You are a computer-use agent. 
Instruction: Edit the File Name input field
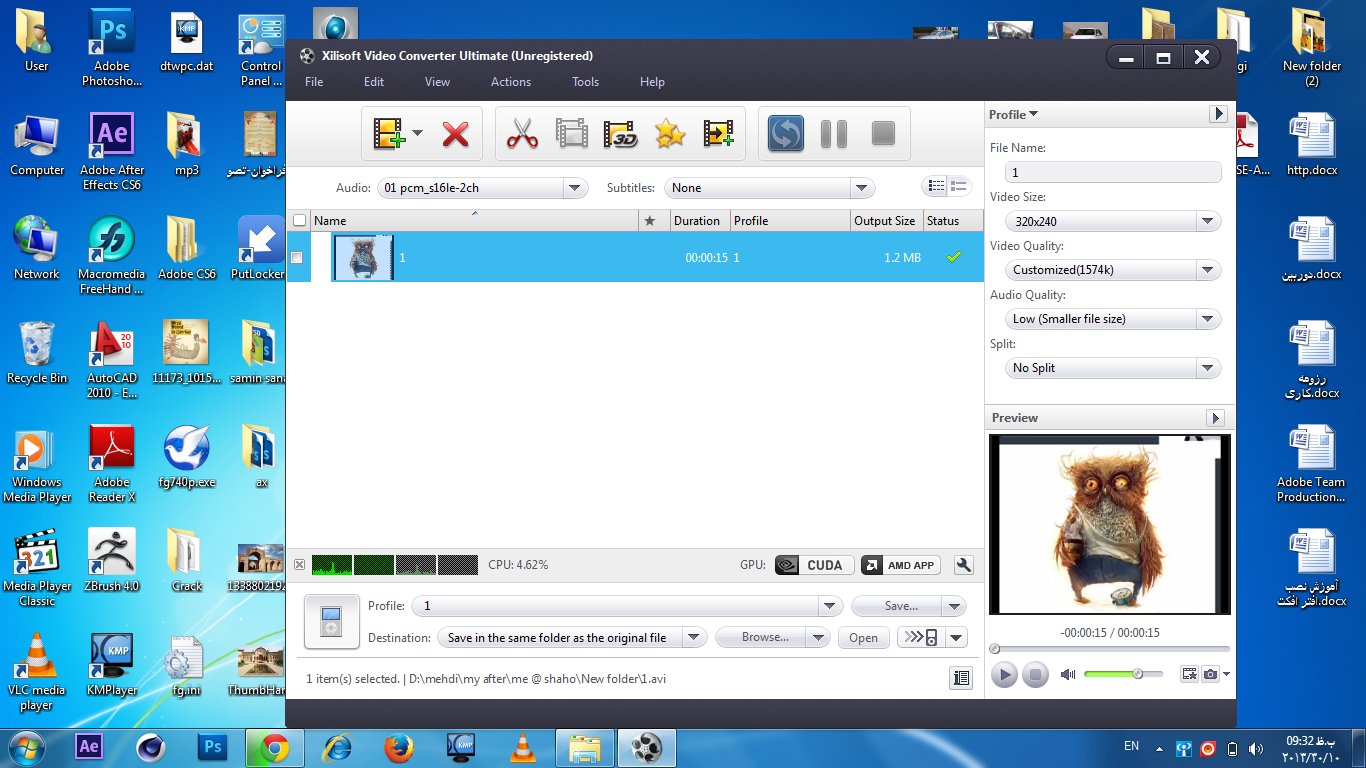tap(1112, 172)
